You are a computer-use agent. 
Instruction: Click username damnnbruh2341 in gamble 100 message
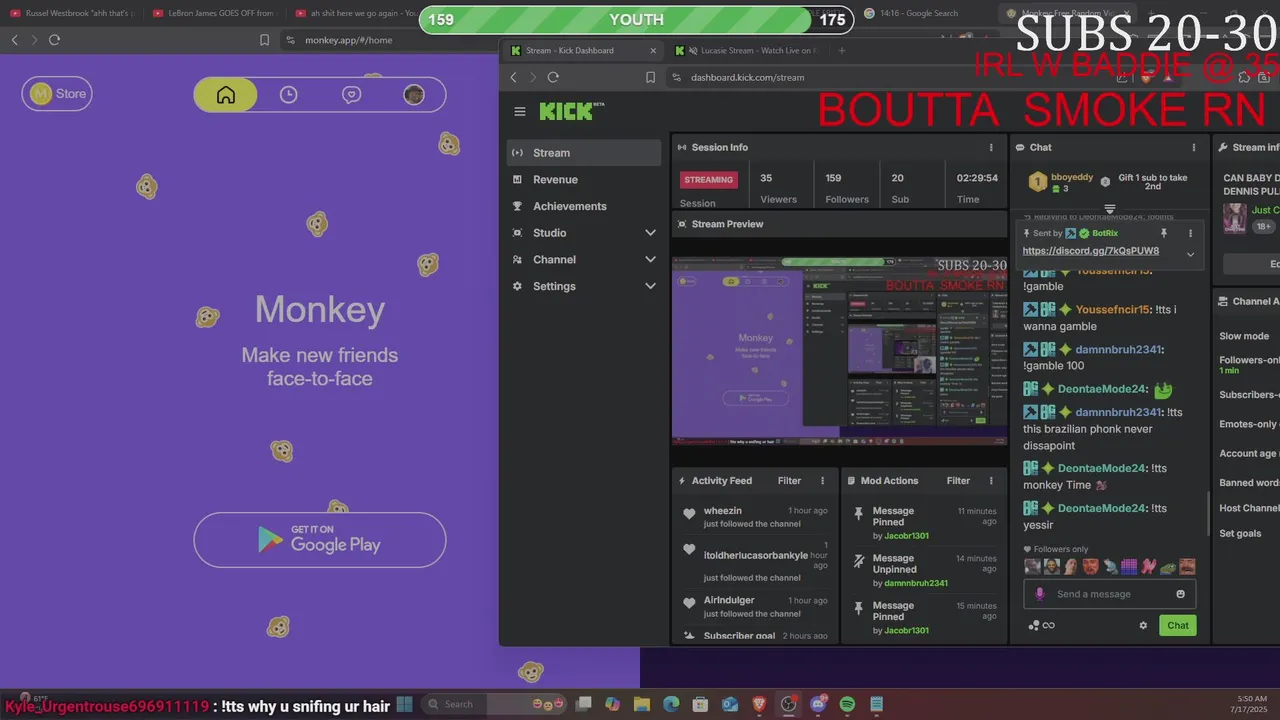1119,350
